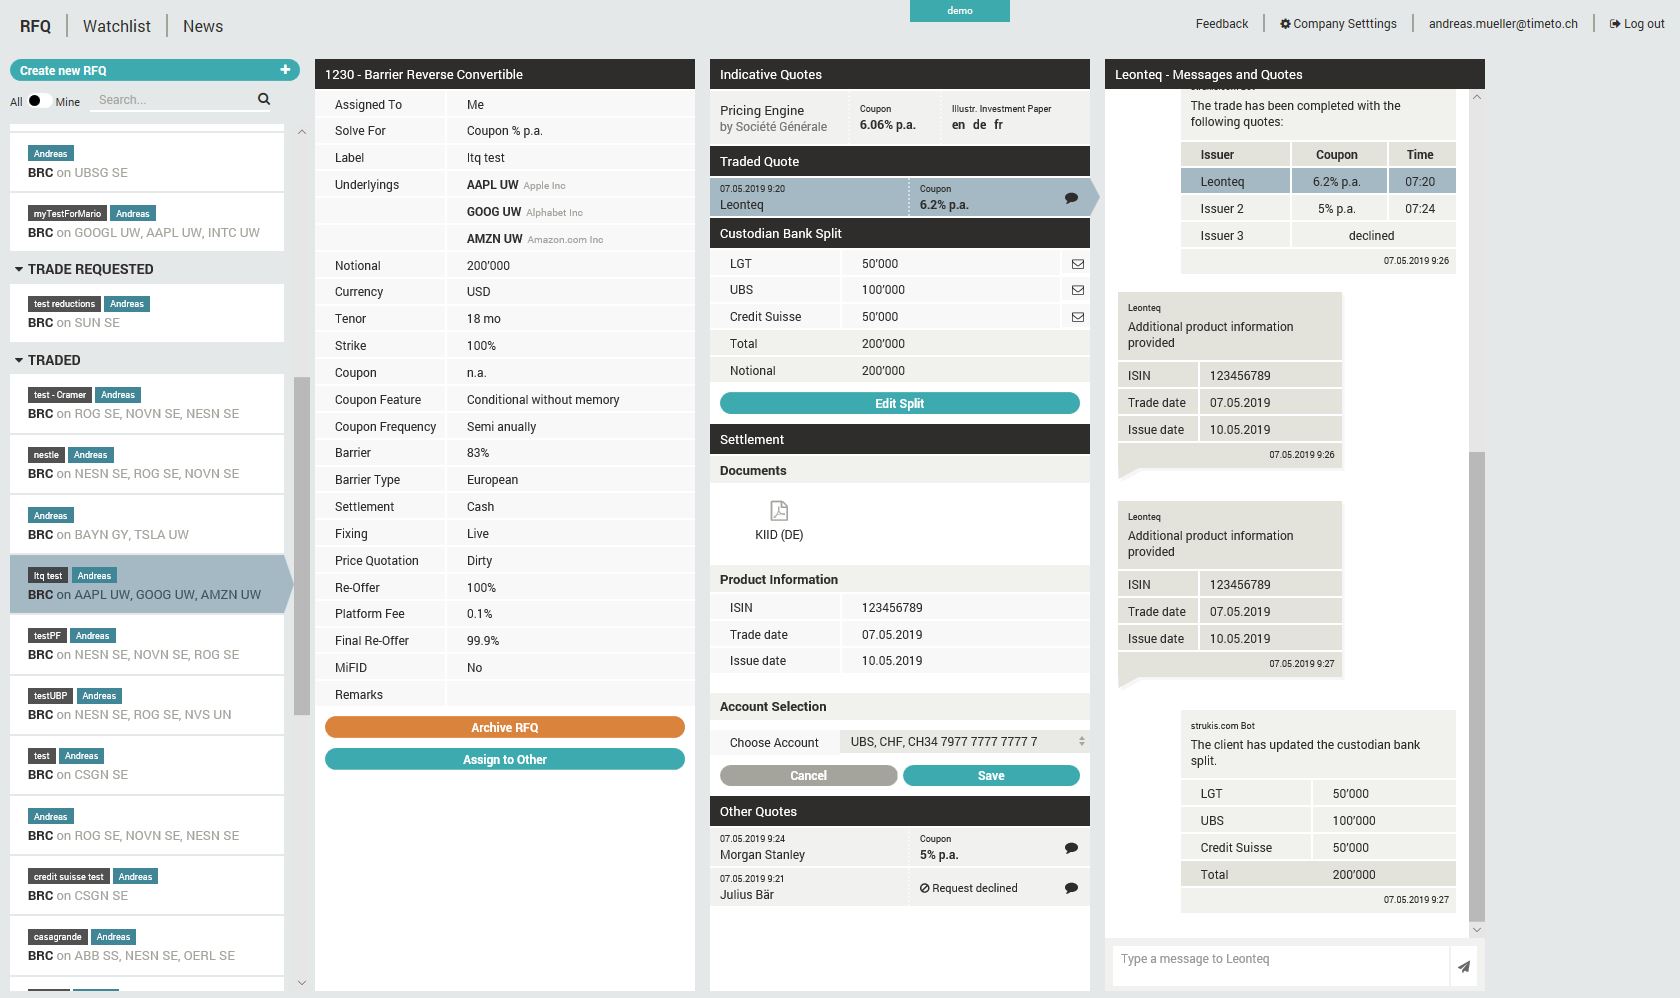Image resolution: width=1680 pixels, height=998 pixels.
Task: Switch to the Watchlist tab
Action: pyautogui.click(x=117, y=26)
